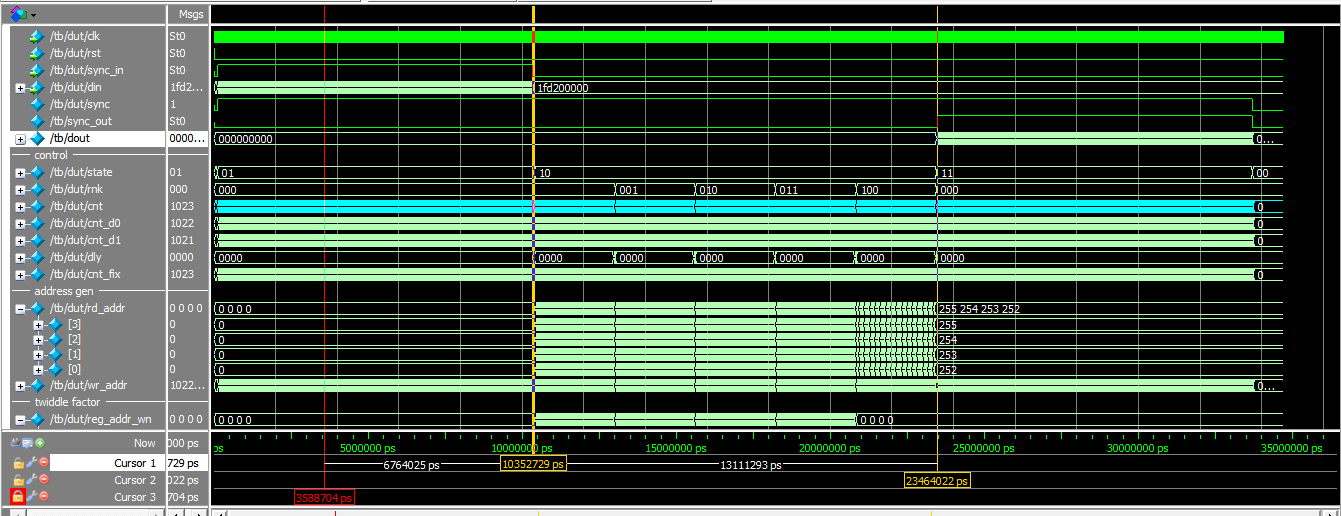Delete Cursor 1 with the red minus
Image resolution: width=1341 pixels, height=516 pixels.
tap(43, 464)
